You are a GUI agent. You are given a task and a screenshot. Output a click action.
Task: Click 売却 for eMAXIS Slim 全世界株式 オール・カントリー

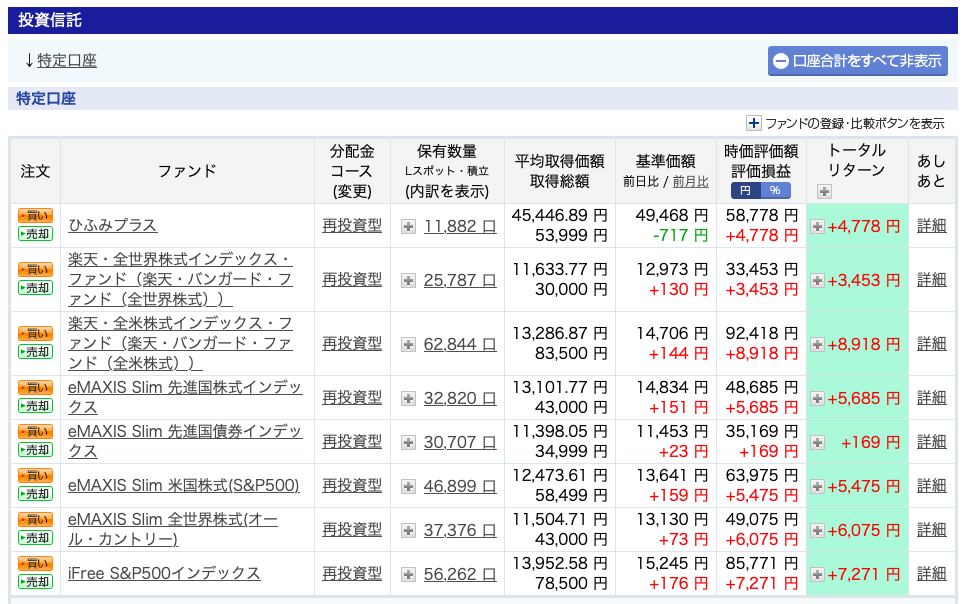[x=35, y=538]
